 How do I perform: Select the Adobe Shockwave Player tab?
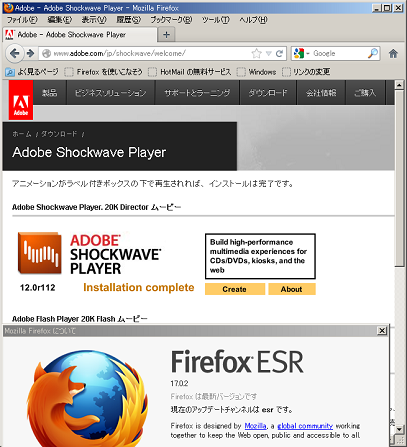(x=79, y=34)
